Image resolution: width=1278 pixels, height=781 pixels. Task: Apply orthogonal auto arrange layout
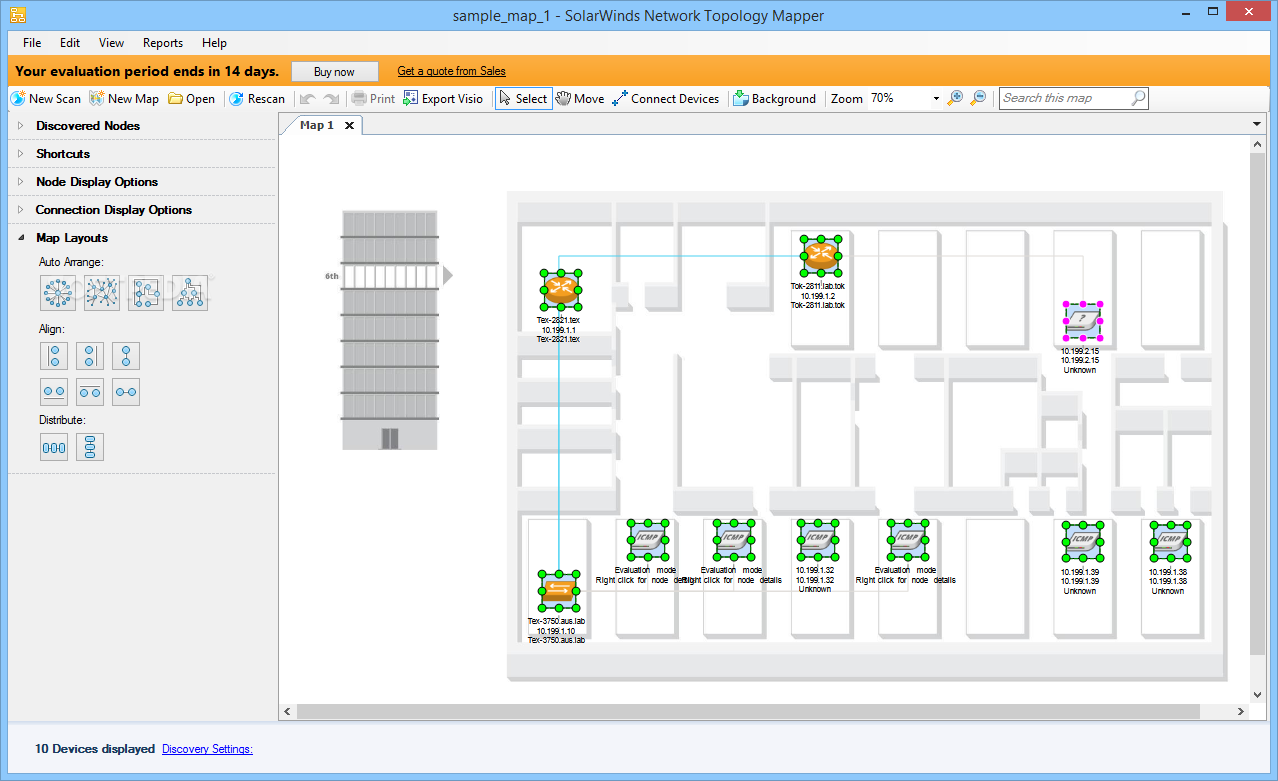click(x=146, y=293)
